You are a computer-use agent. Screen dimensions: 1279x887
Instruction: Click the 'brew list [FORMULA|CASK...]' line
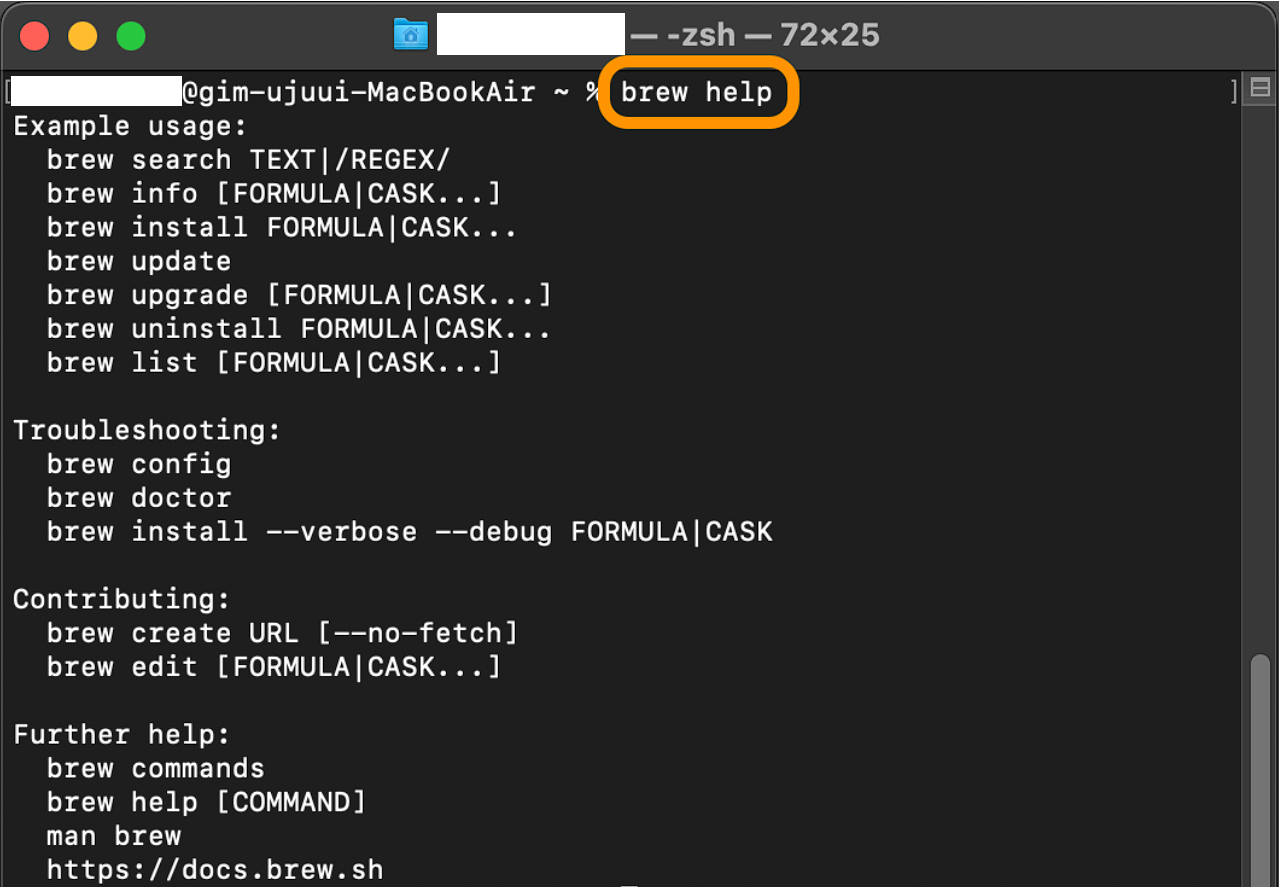point(274,362)
